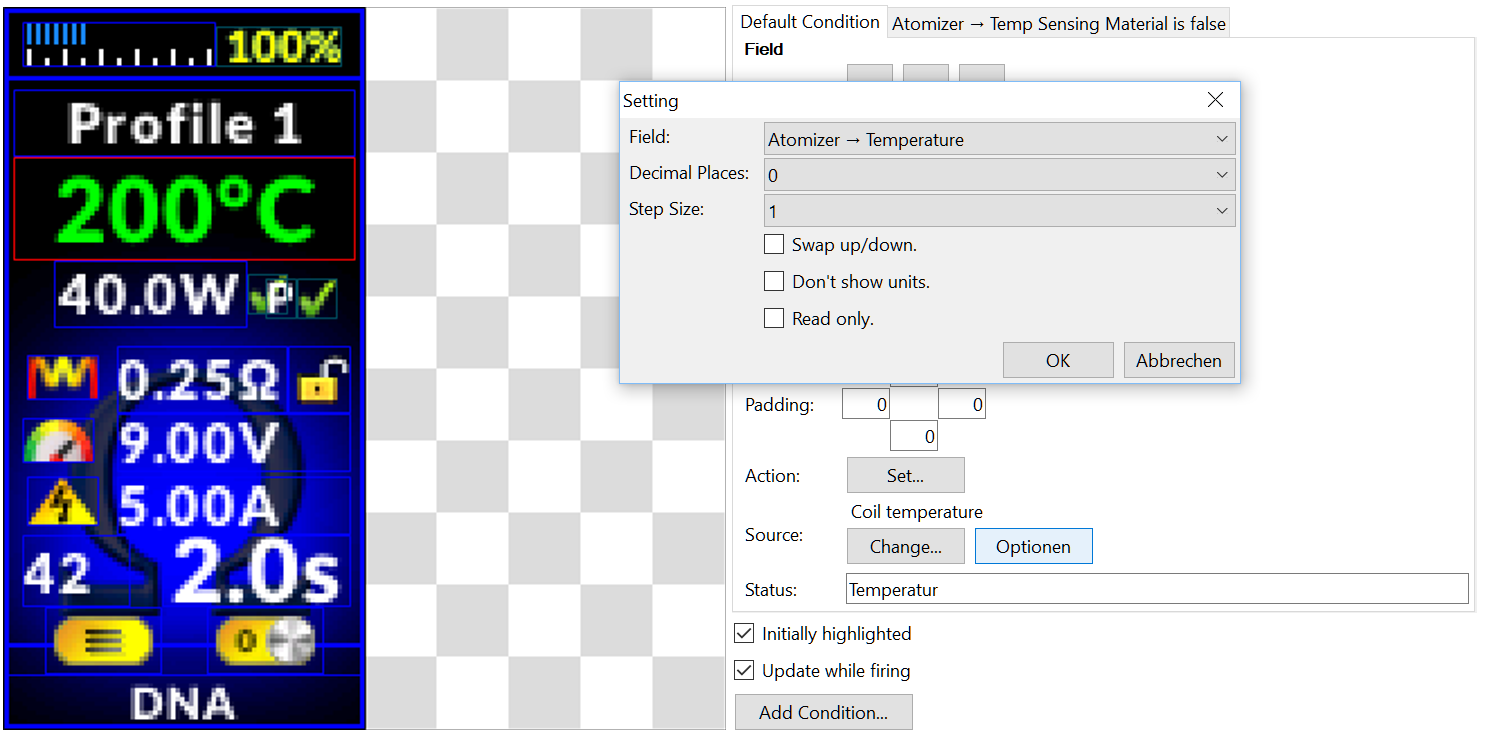
Task: Click the yellow menu button icon
Action: (x=103, y=641)
